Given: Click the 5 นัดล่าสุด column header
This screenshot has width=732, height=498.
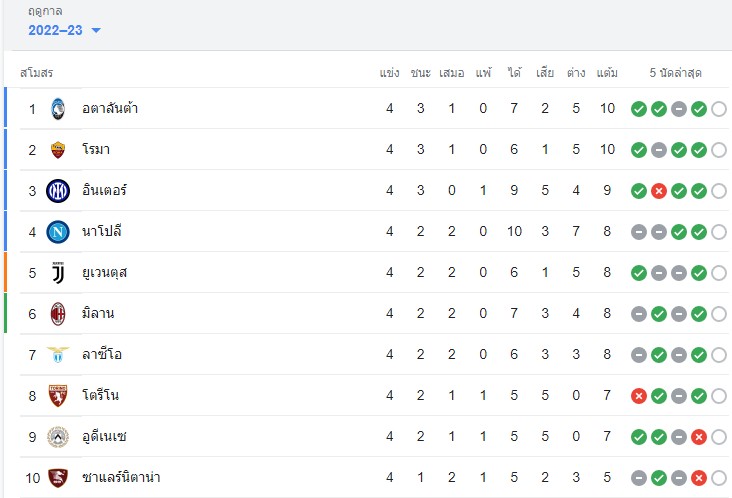Looking at the screenshot, I should 675,73.
